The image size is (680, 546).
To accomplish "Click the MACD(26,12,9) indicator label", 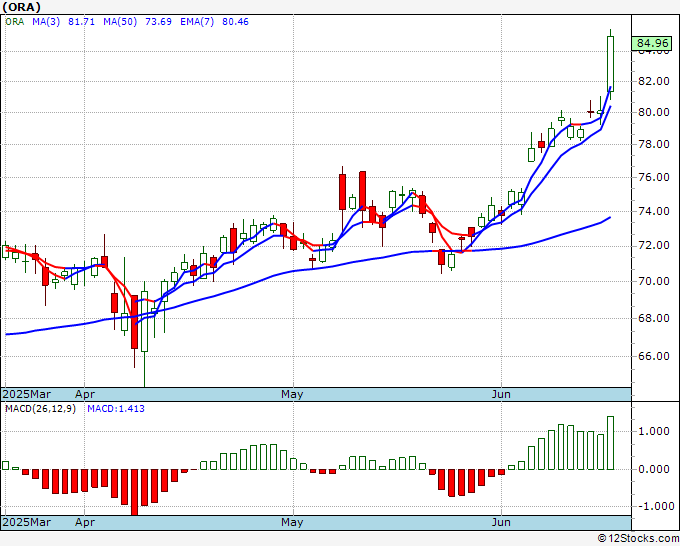I will tap(40, 409).
